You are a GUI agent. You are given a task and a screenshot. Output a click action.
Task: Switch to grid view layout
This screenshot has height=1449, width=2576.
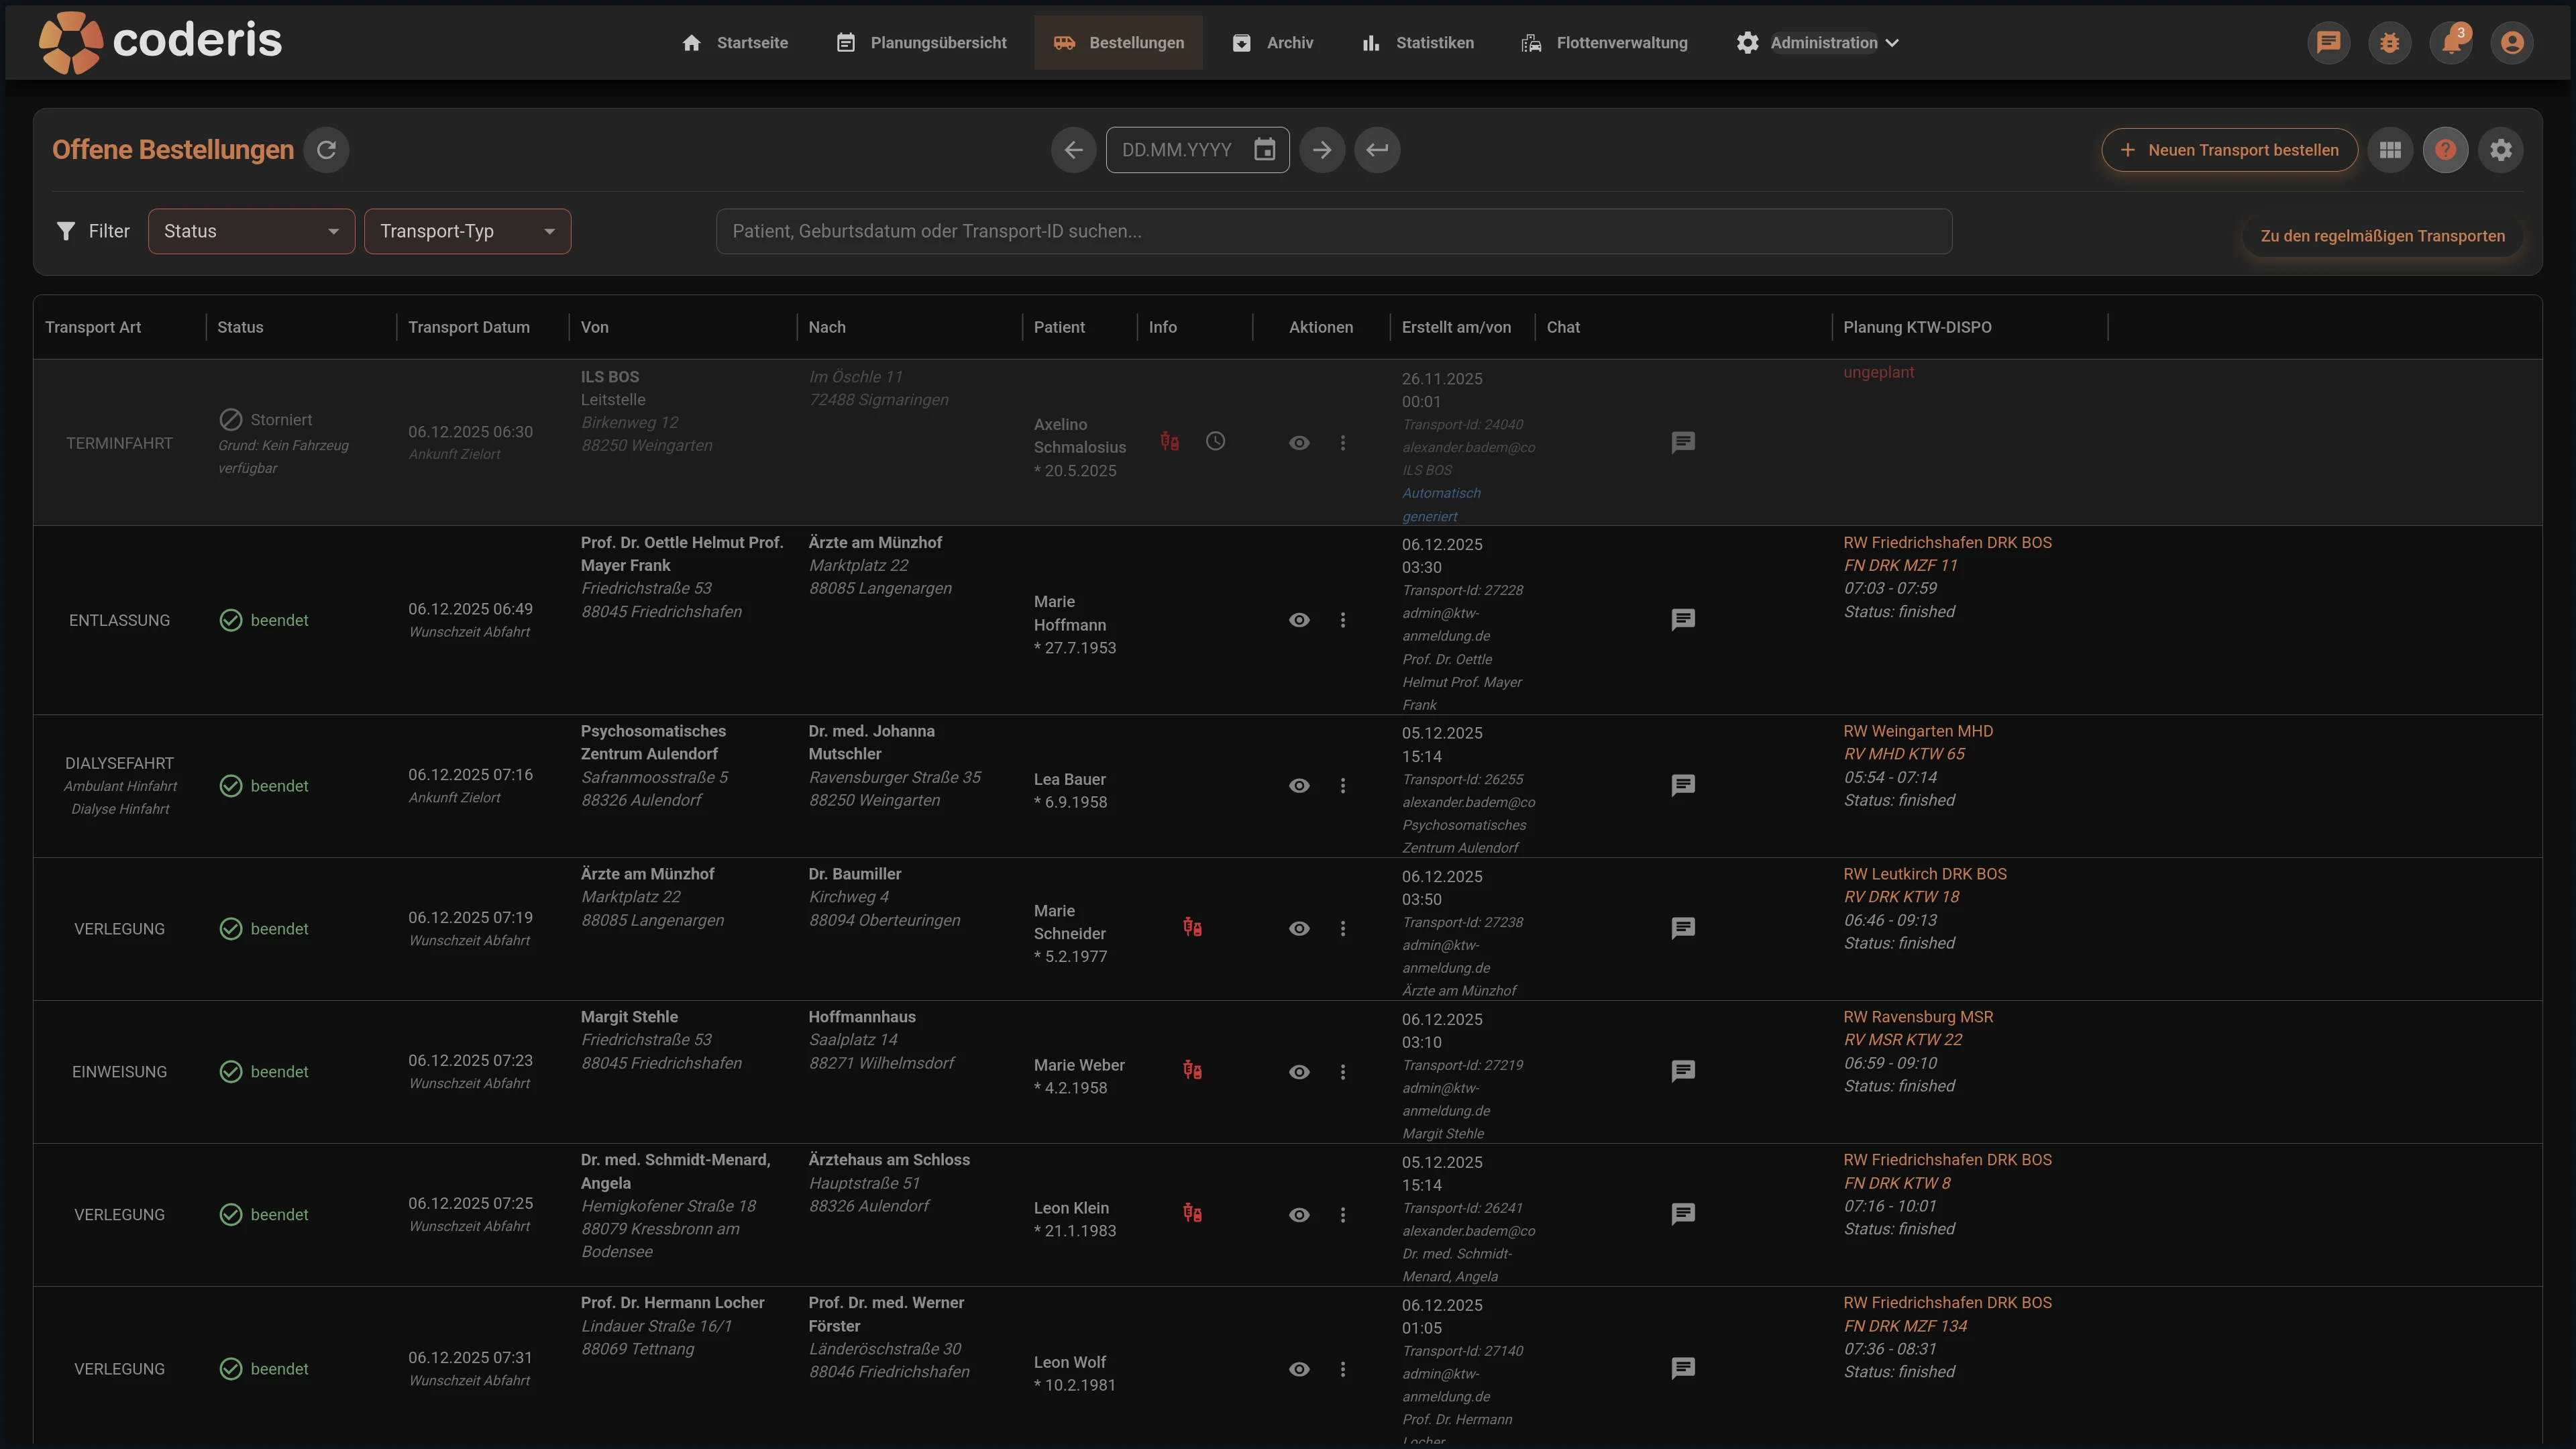tap(2391, 150)
